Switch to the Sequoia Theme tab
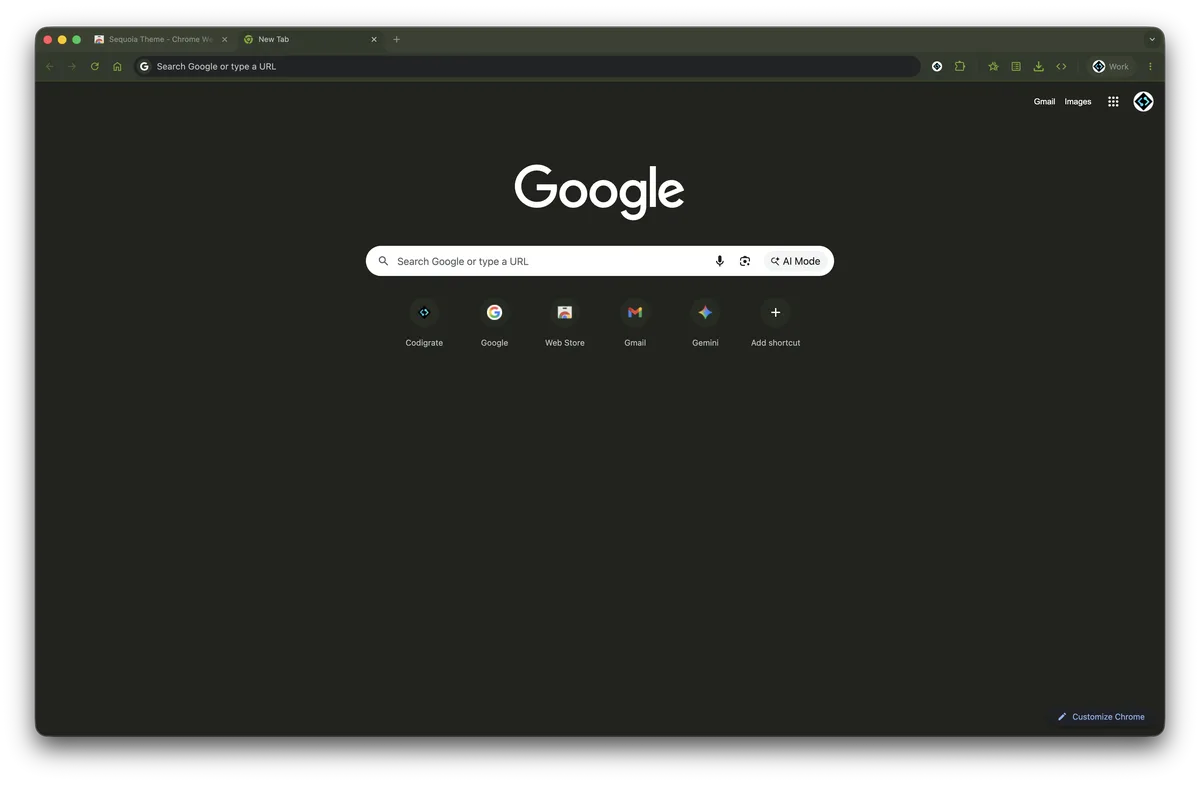This screenshot has width=1200, height=787. click(x=161, y=40)
